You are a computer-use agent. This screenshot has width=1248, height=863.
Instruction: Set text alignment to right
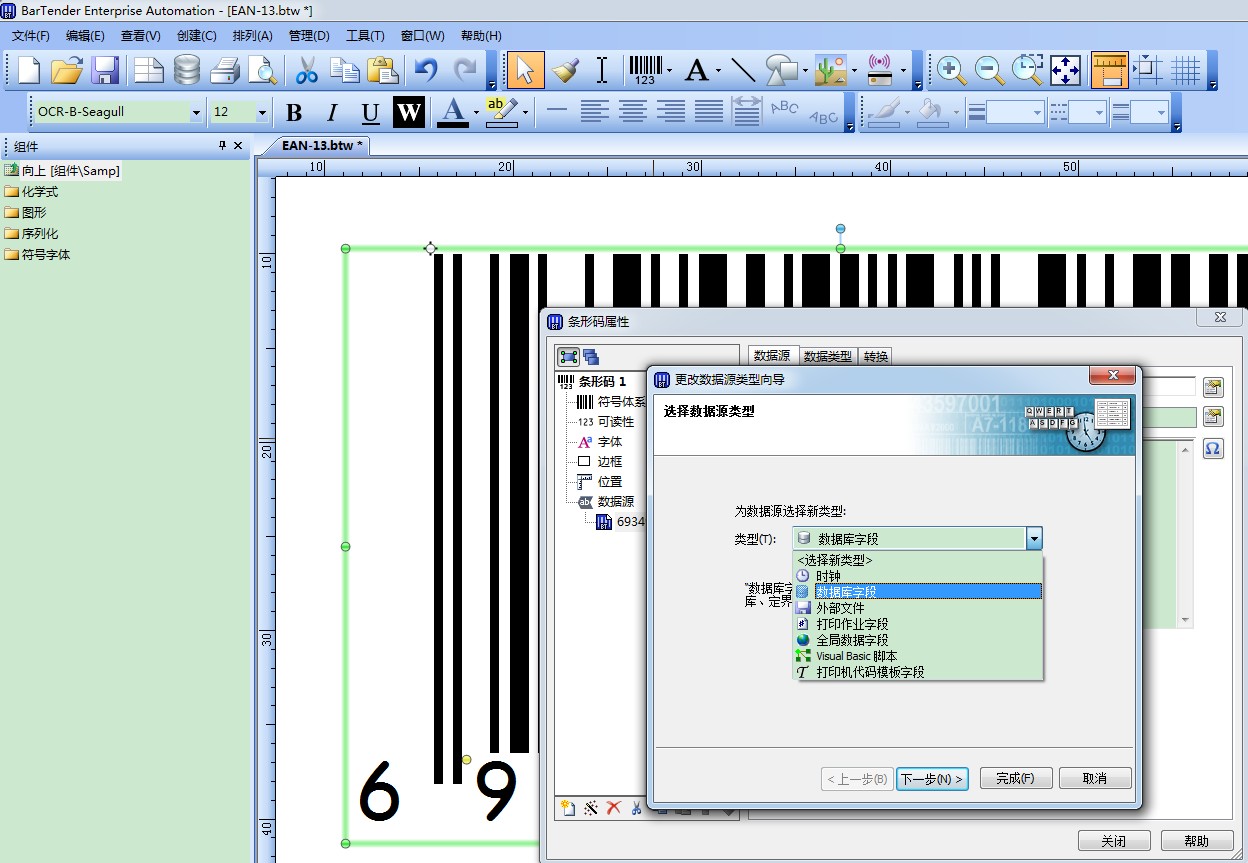(671, 112)
